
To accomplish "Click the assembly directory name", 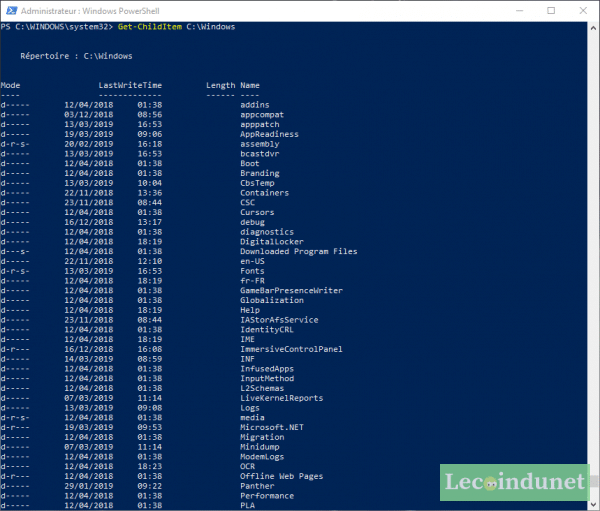I will [x=260, y=144].
